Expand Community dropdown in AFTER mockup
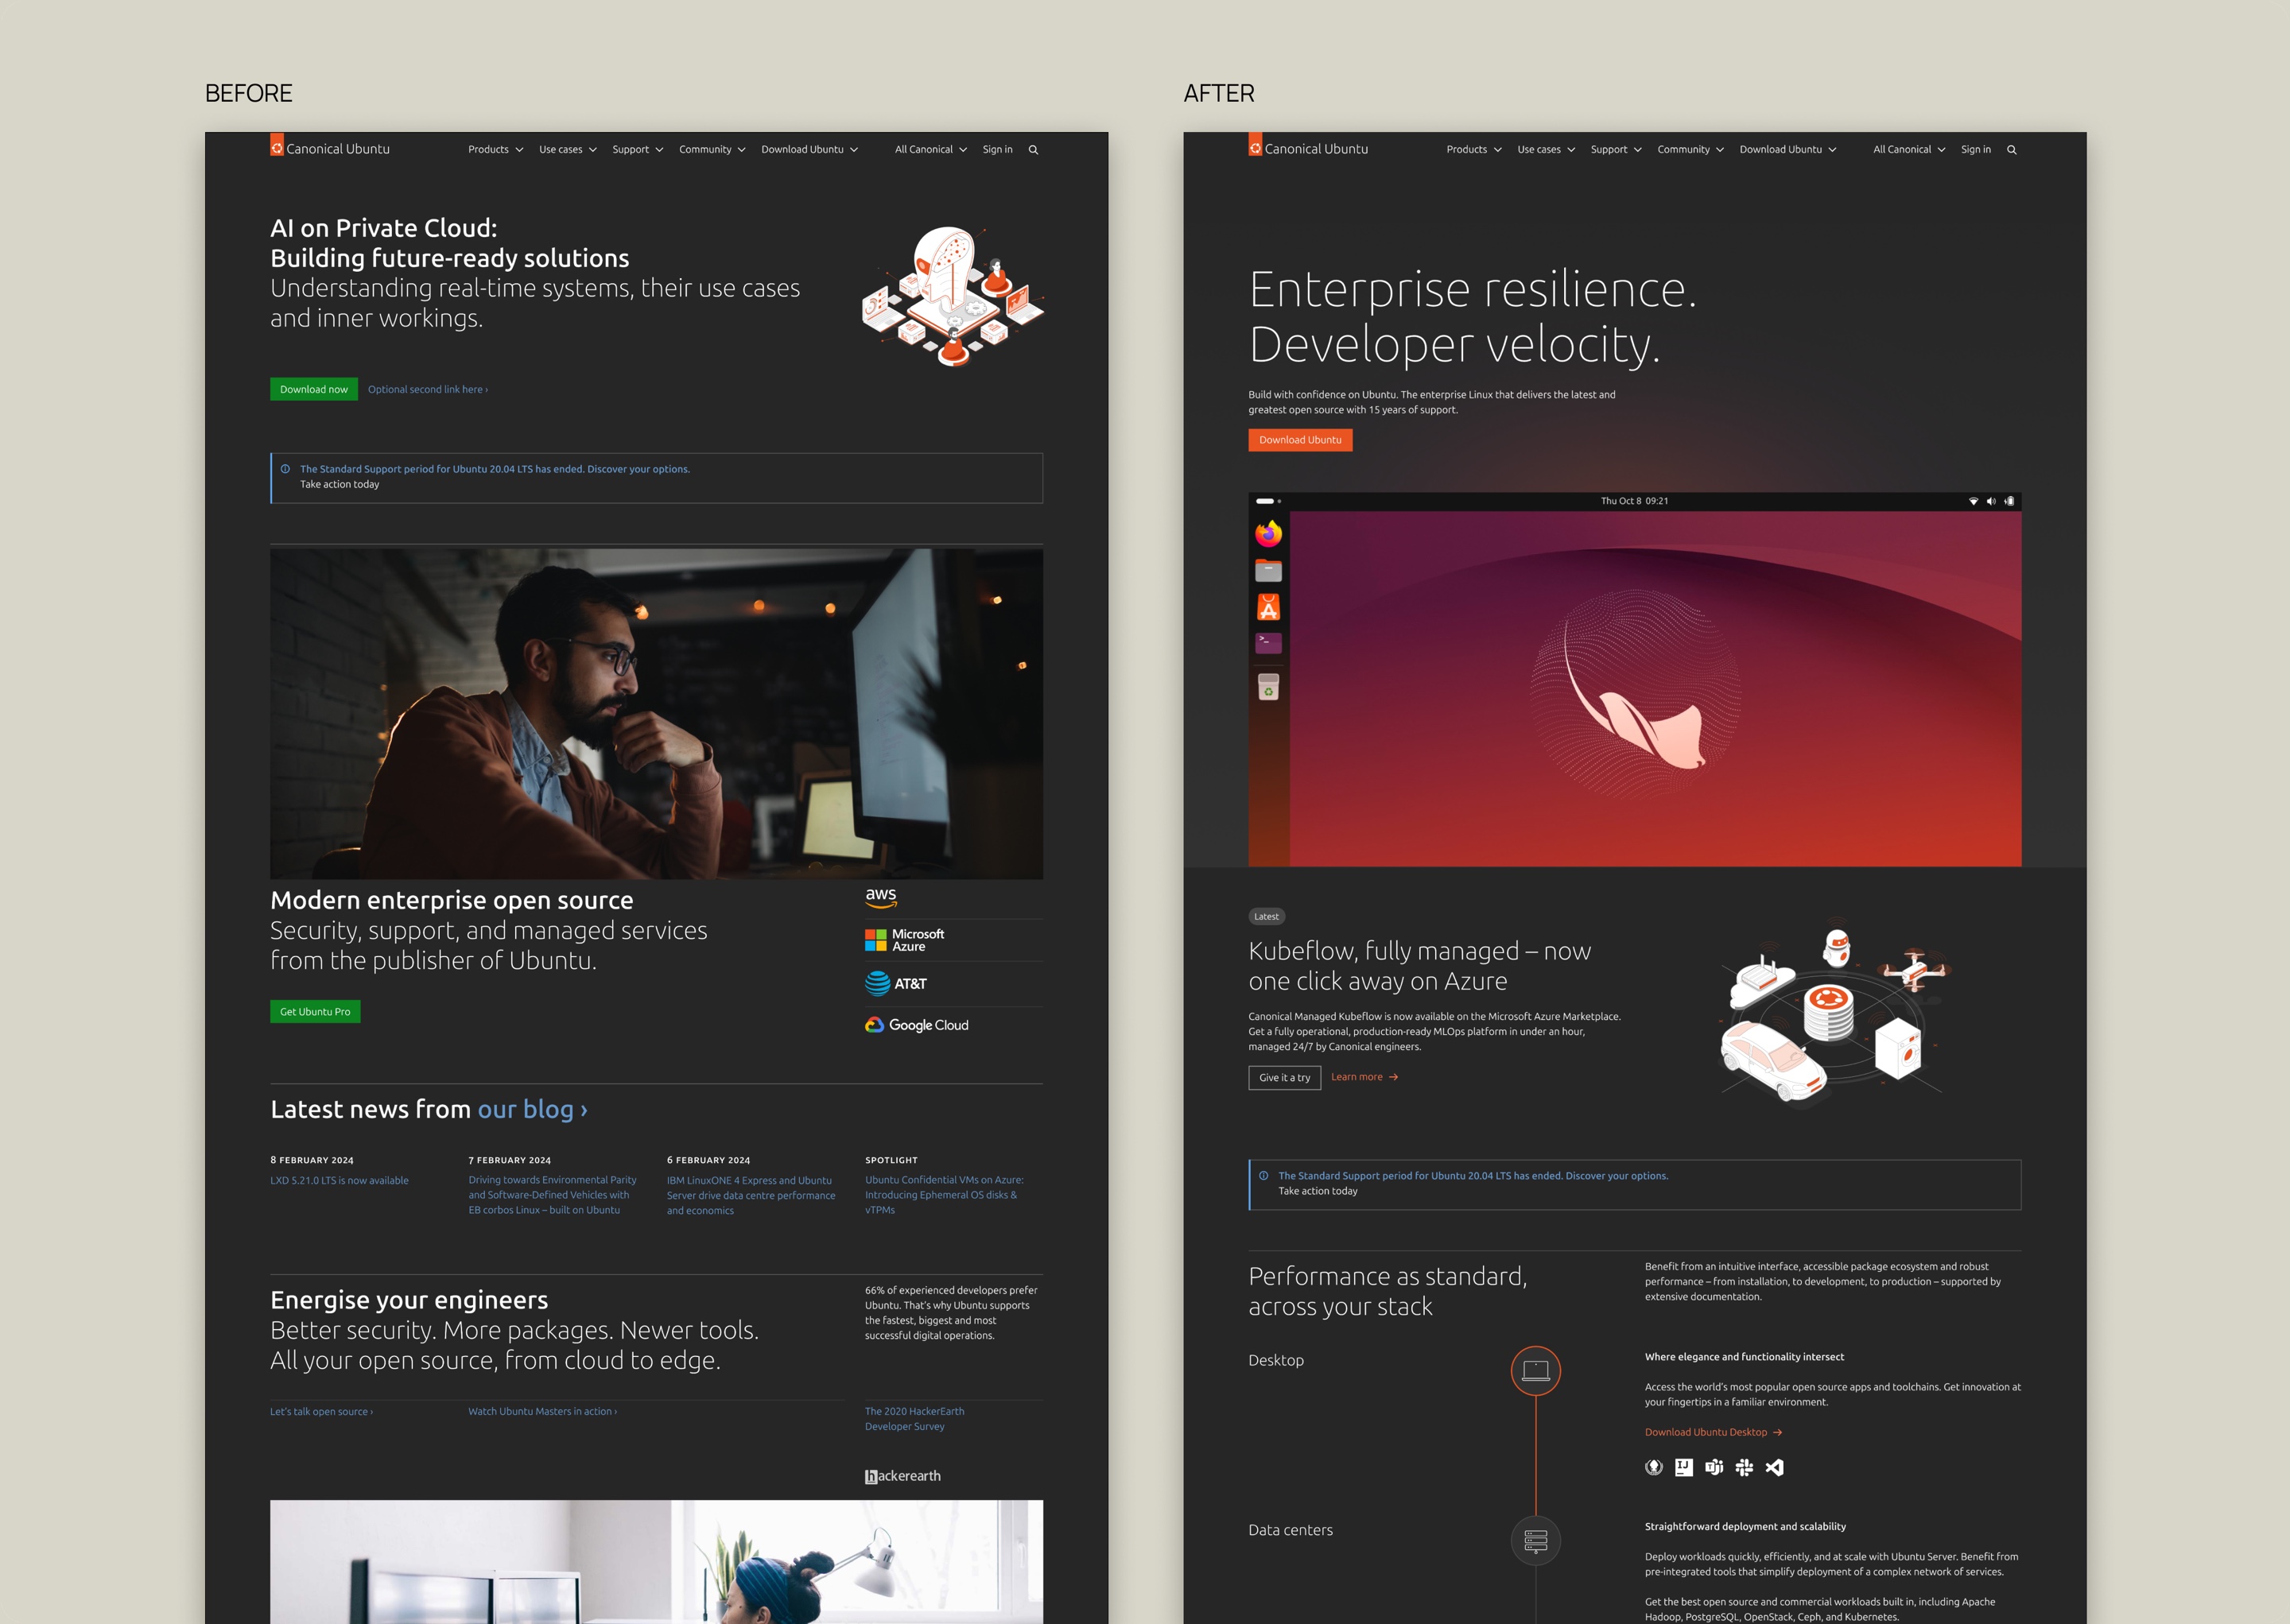 pyautogui.click(x=1690, y=150)
